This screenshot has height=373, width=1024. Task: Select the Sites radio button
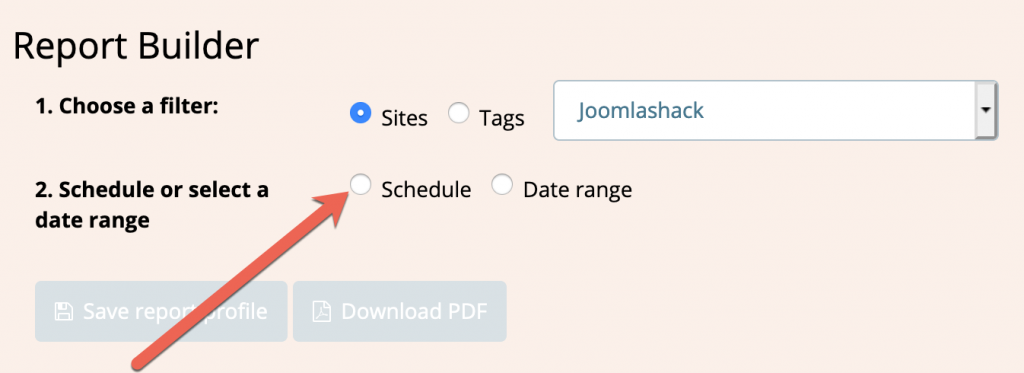pos(360,113)
